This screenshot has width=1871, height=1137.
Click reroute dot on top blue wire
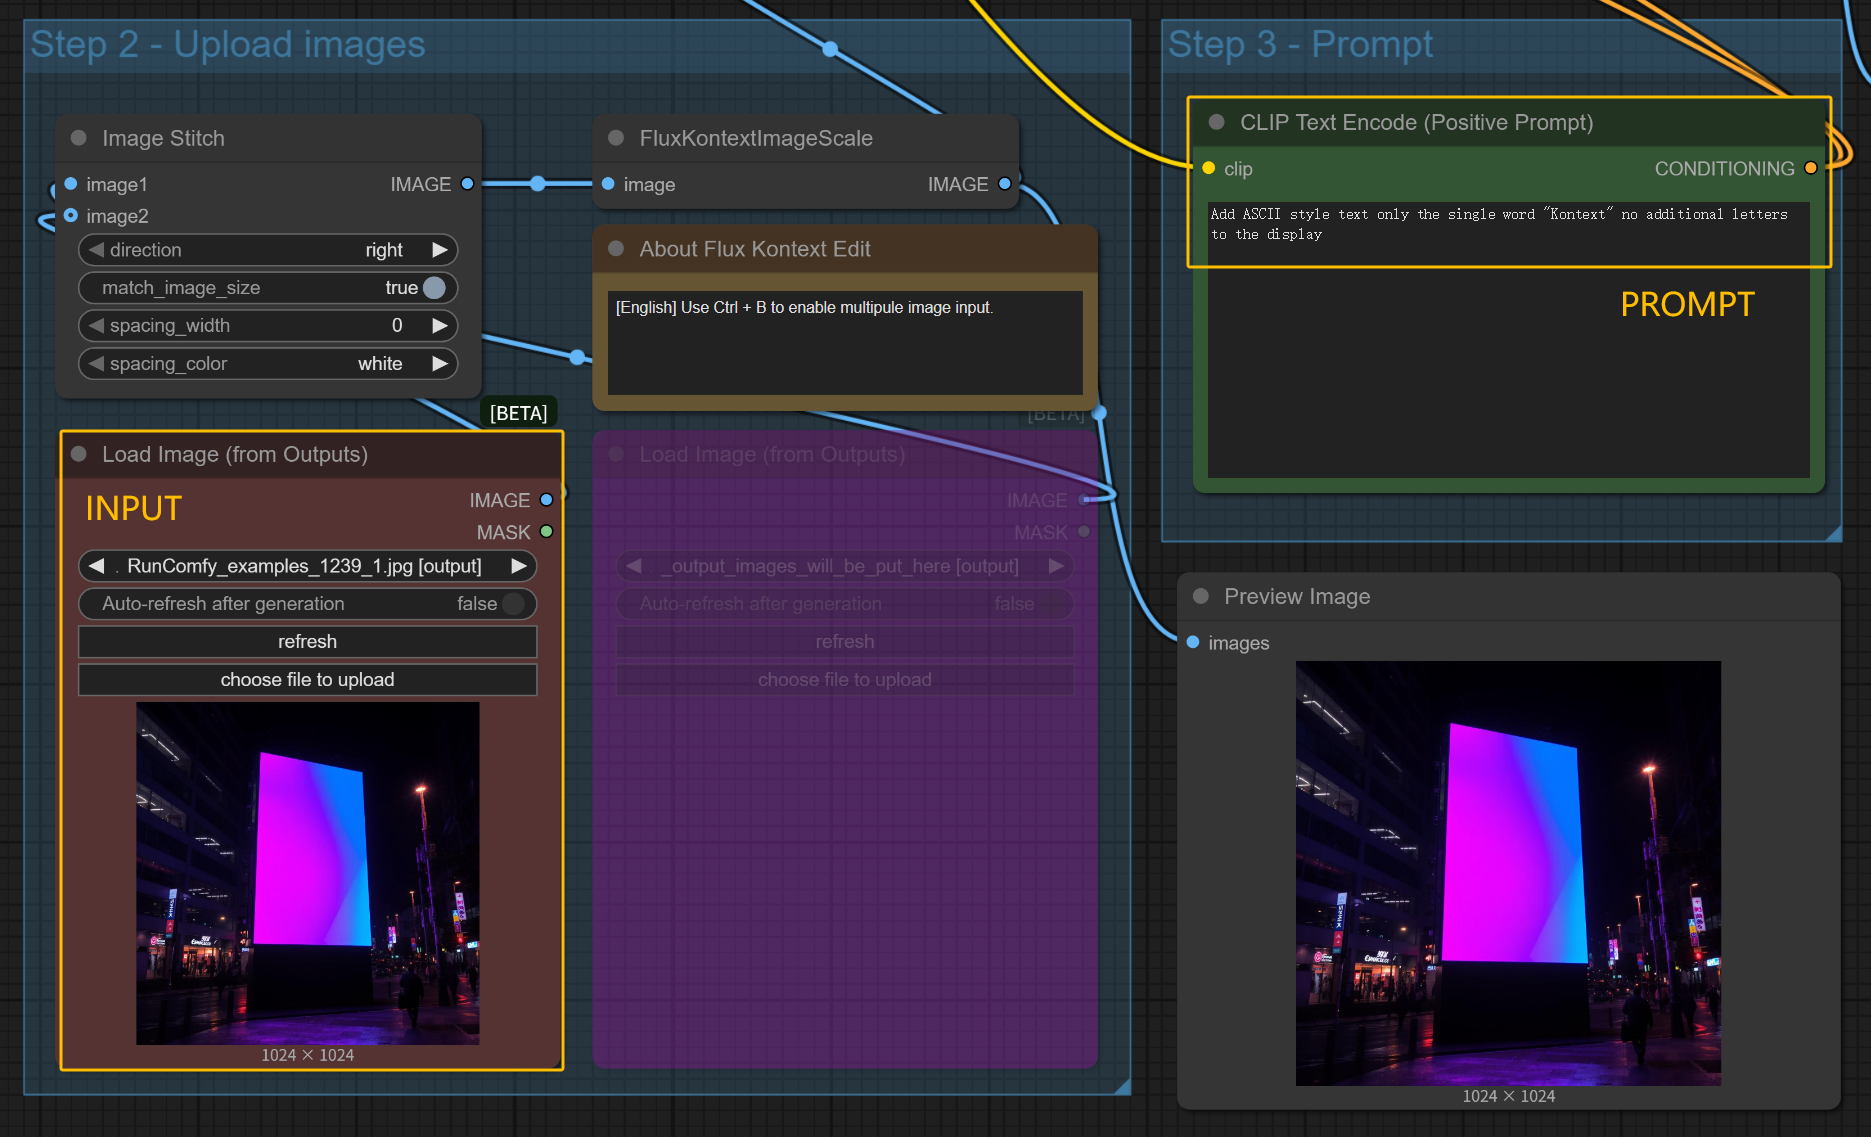coord(830,48)
